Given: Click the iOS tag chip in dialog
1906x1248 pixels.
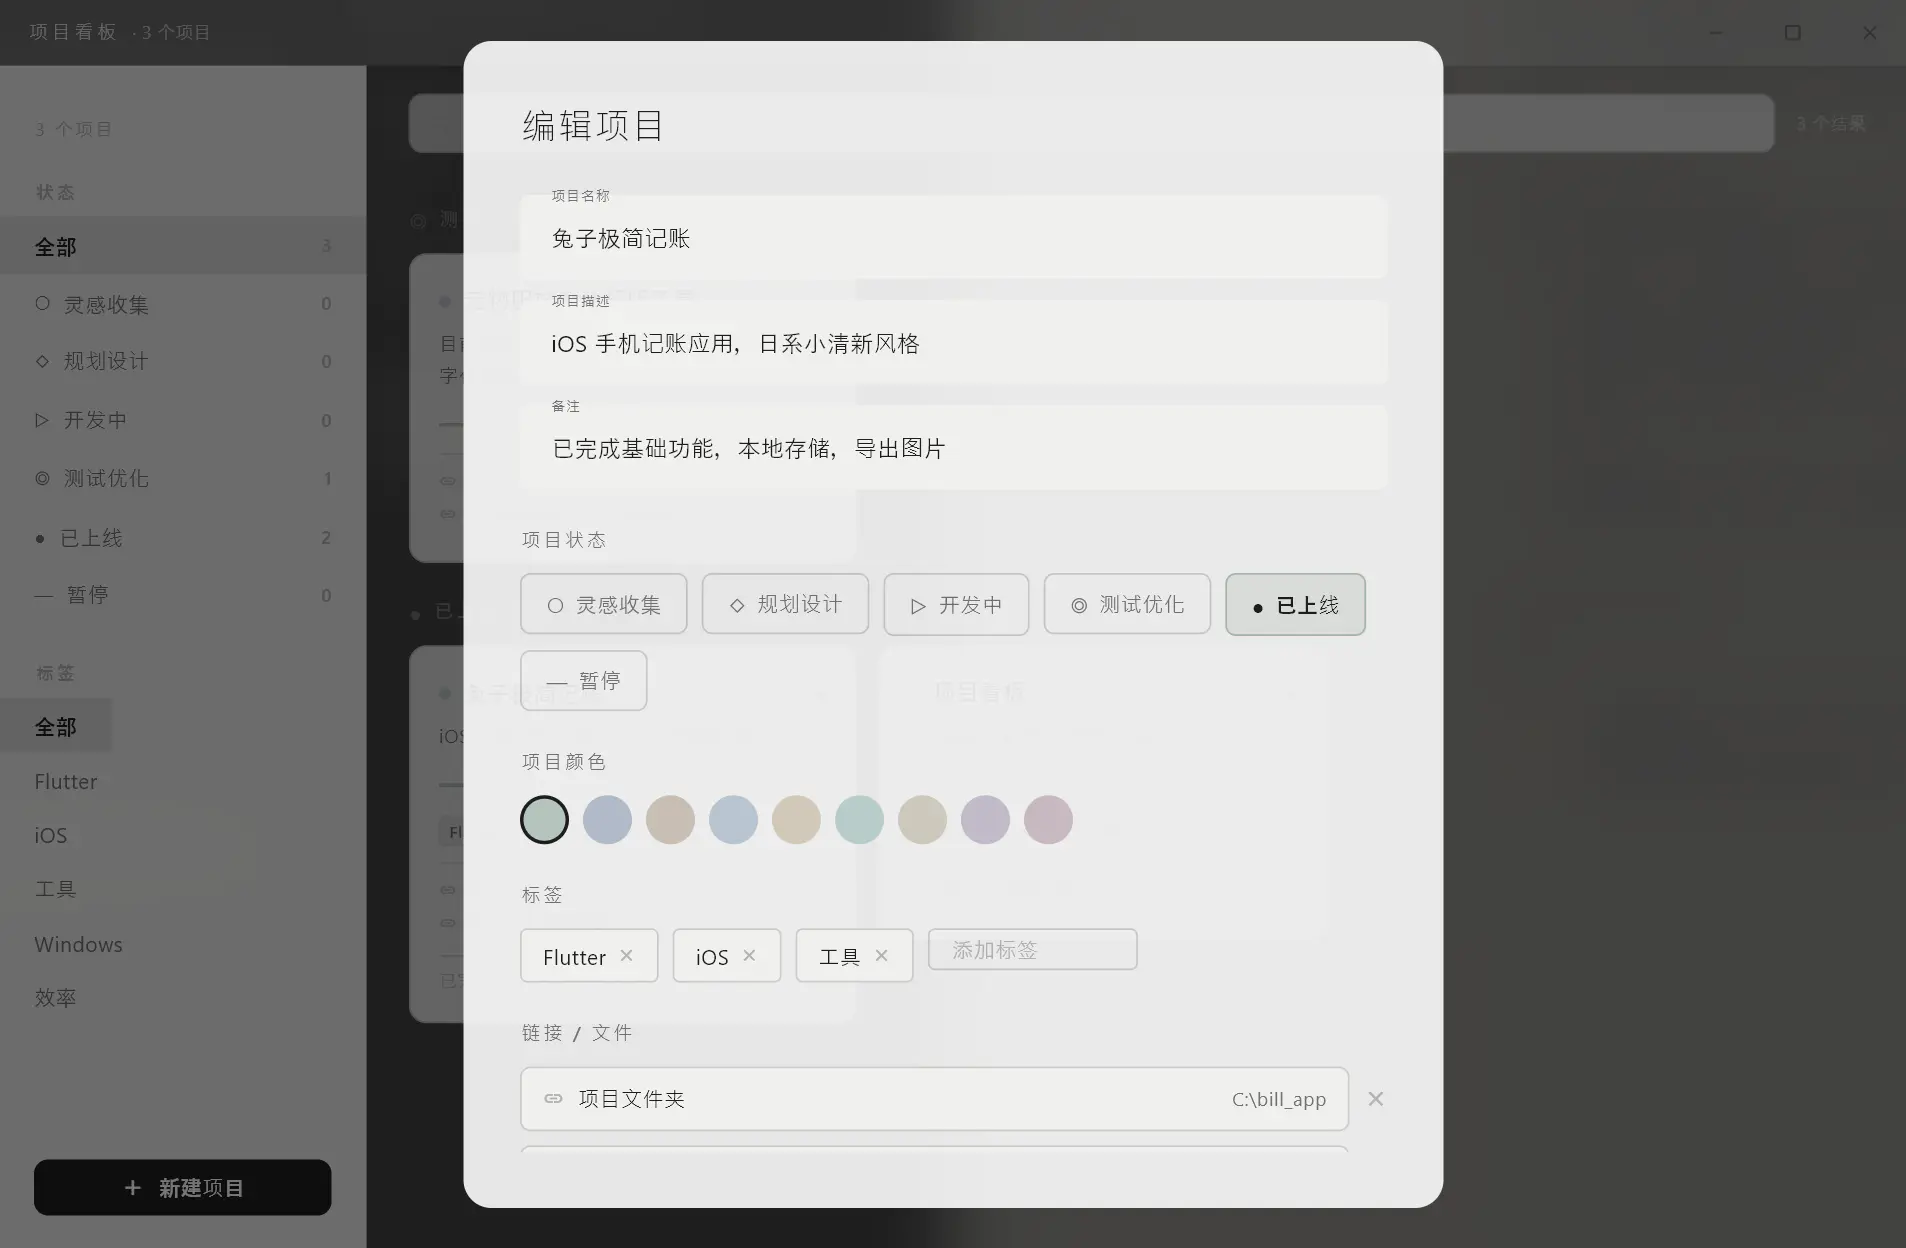Looking at the screenshot, I should 727,956.
